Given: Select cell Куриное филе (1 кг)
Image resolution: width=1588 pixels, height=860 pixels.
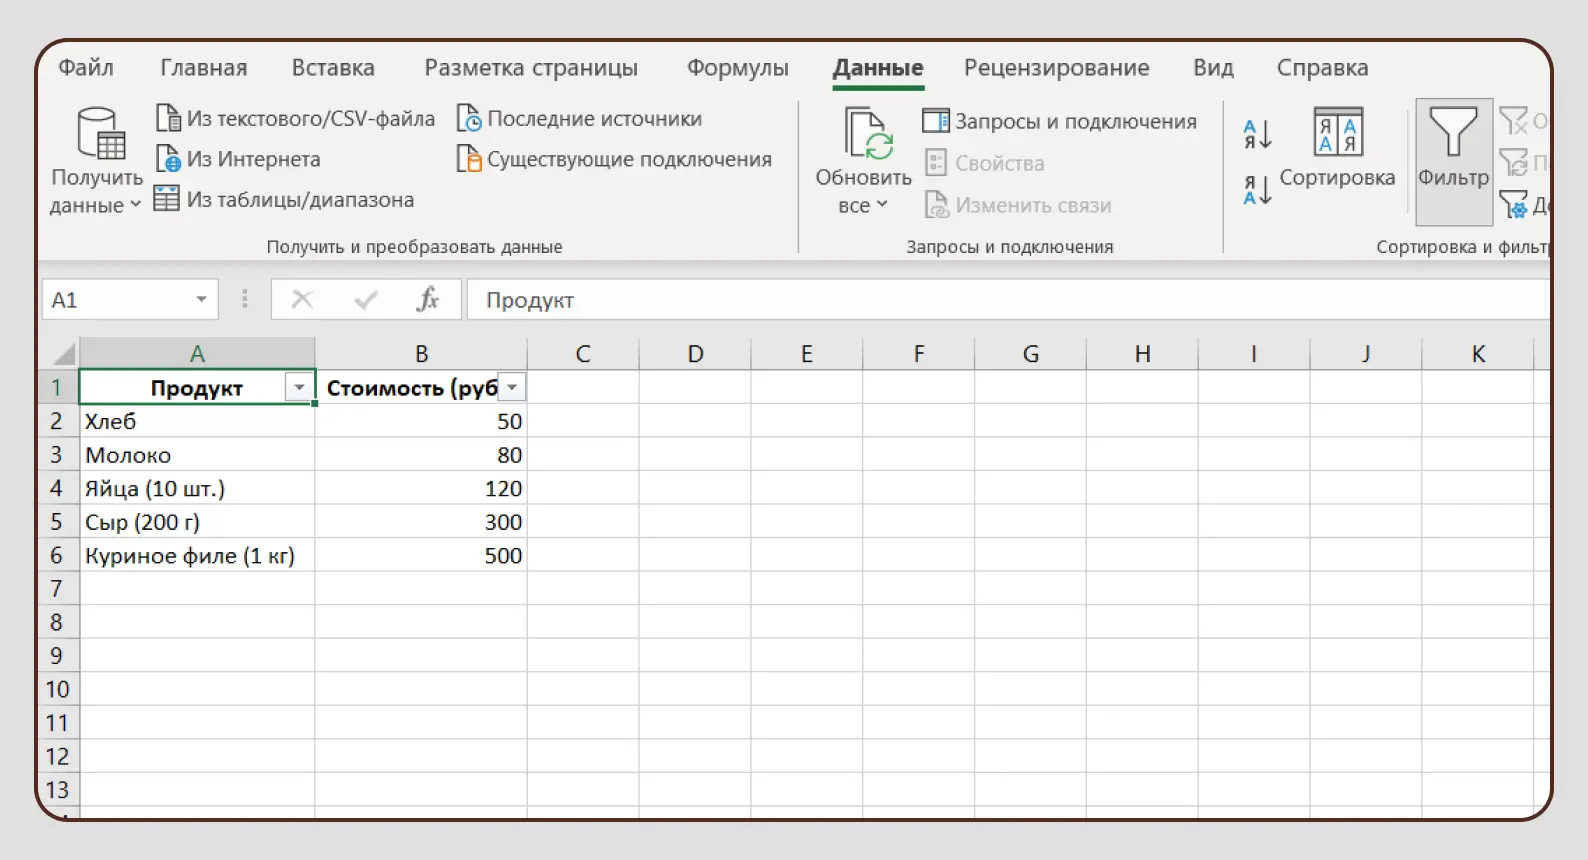Looking at the screenshot, I should point(197,555).
